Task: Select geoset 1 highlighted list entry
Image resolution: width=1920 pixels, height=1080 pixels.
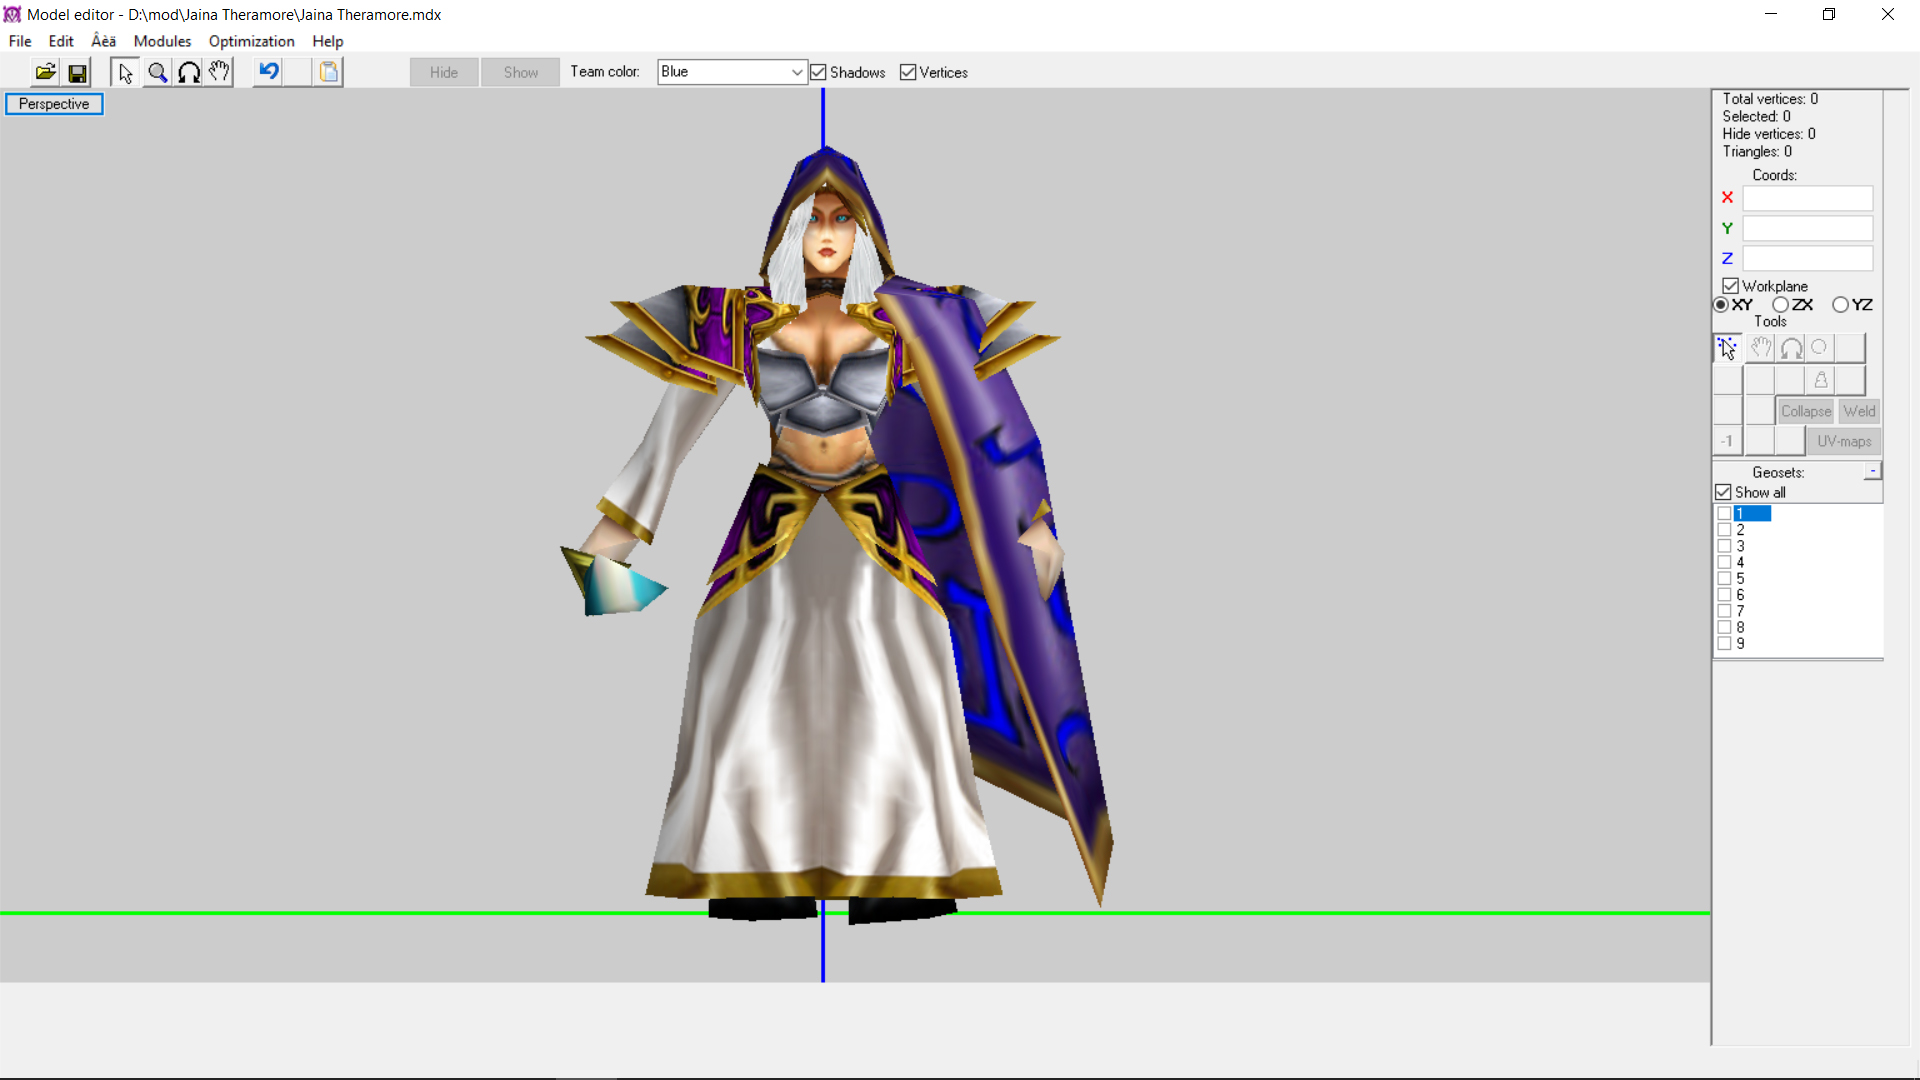Action: point(1752,514)
